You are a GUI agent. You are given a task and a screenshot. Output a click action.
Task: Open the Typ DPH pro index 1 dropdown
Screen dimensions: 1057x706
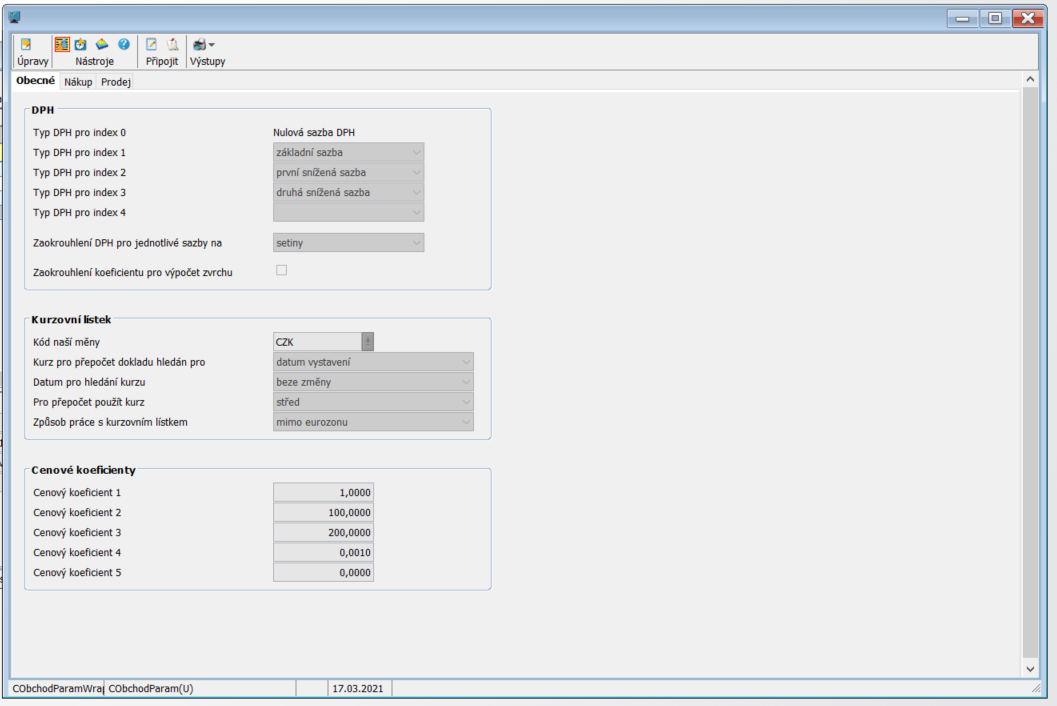(x=348, y=152)
